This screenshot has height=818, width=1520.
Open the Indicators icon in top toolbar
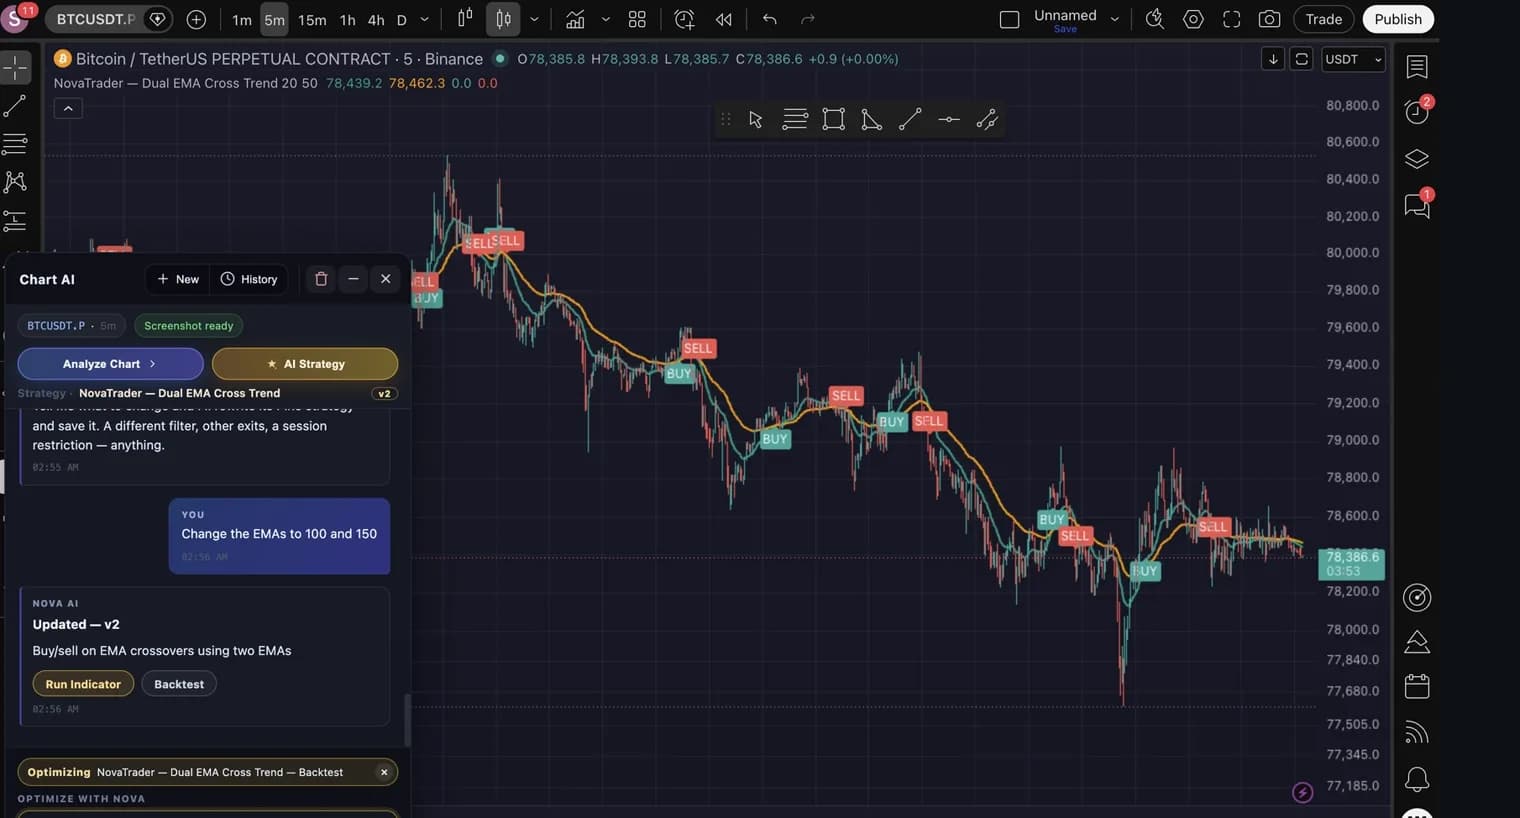point(575,19)
